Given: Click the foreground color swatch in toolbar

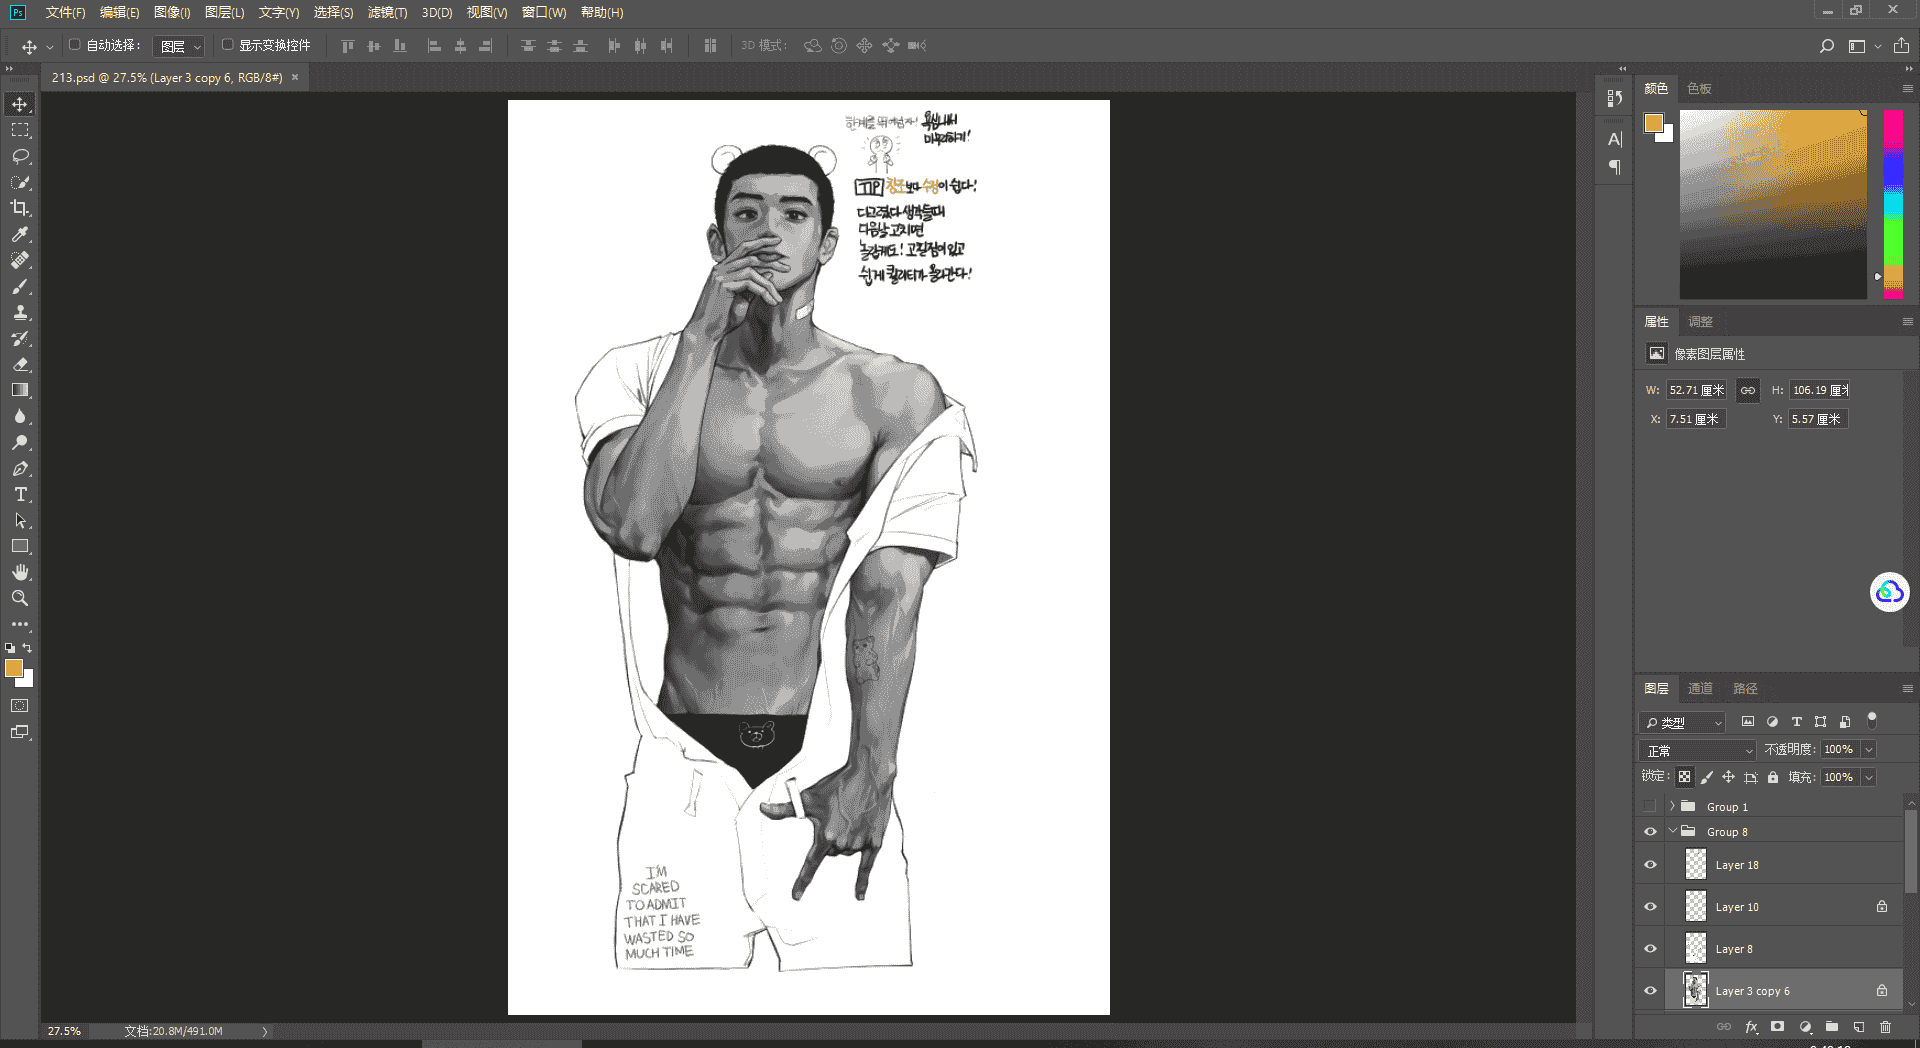Looking at the screenshot, I should (13, 668).
